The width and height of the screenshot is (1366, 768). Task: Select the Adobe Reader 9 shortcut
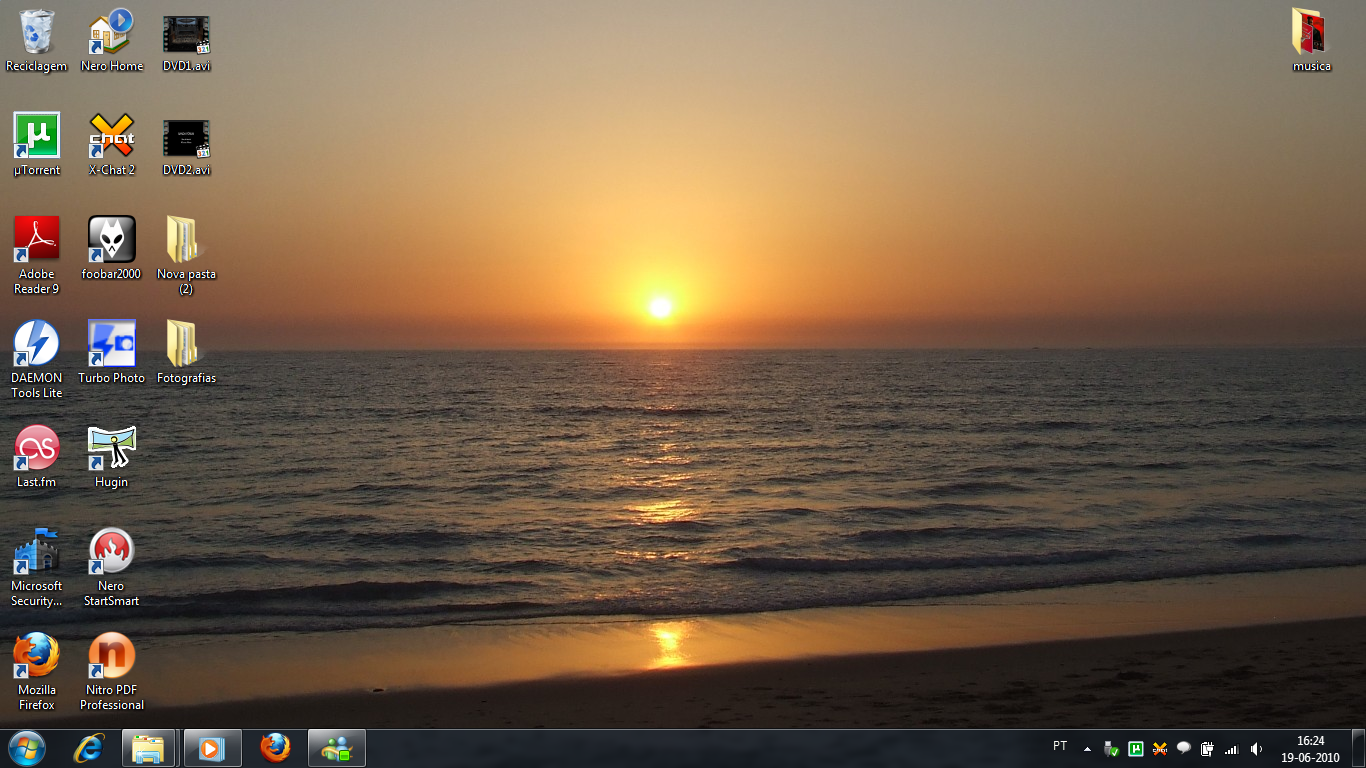click(x=37, y=256)
